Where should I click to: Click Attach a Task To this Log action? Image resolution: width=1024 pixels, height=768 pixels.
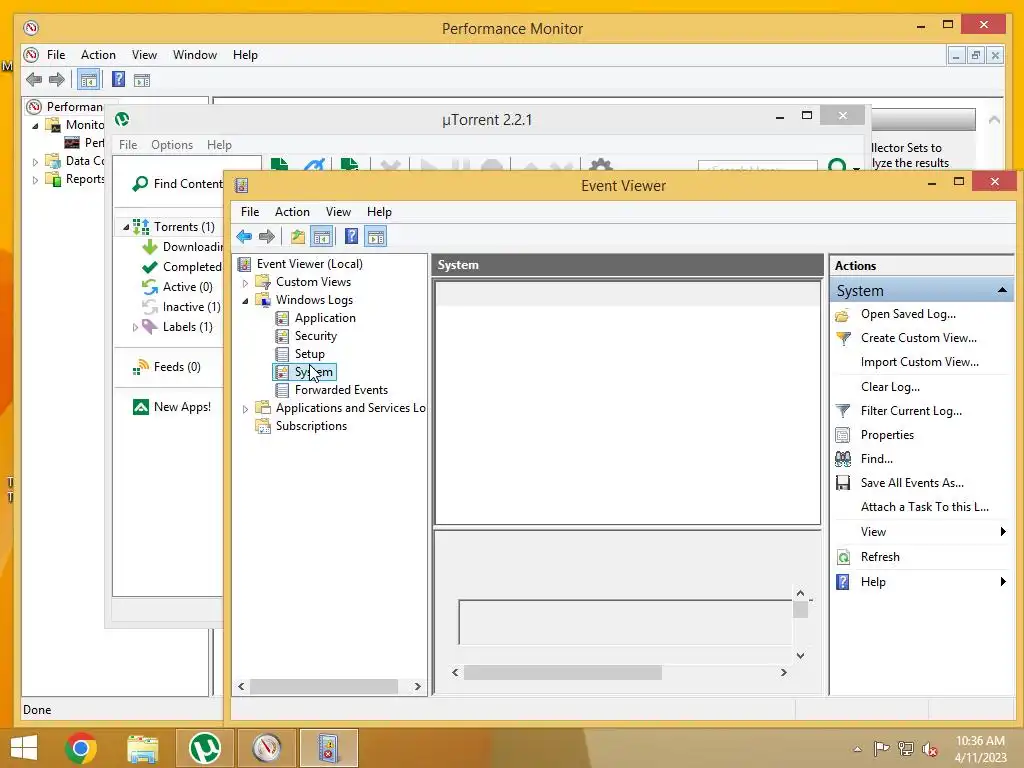924,507
